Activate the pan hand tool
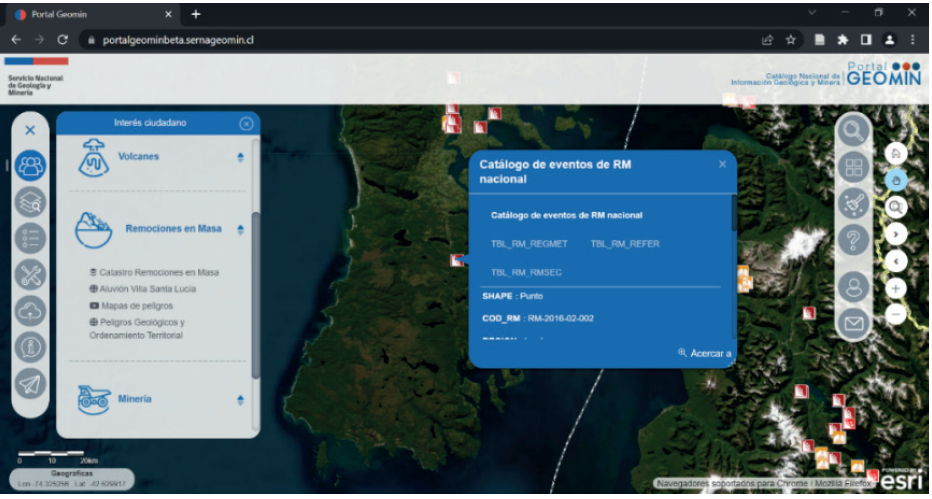This screenshot has height=499, width=932. (x=895, y=180)
